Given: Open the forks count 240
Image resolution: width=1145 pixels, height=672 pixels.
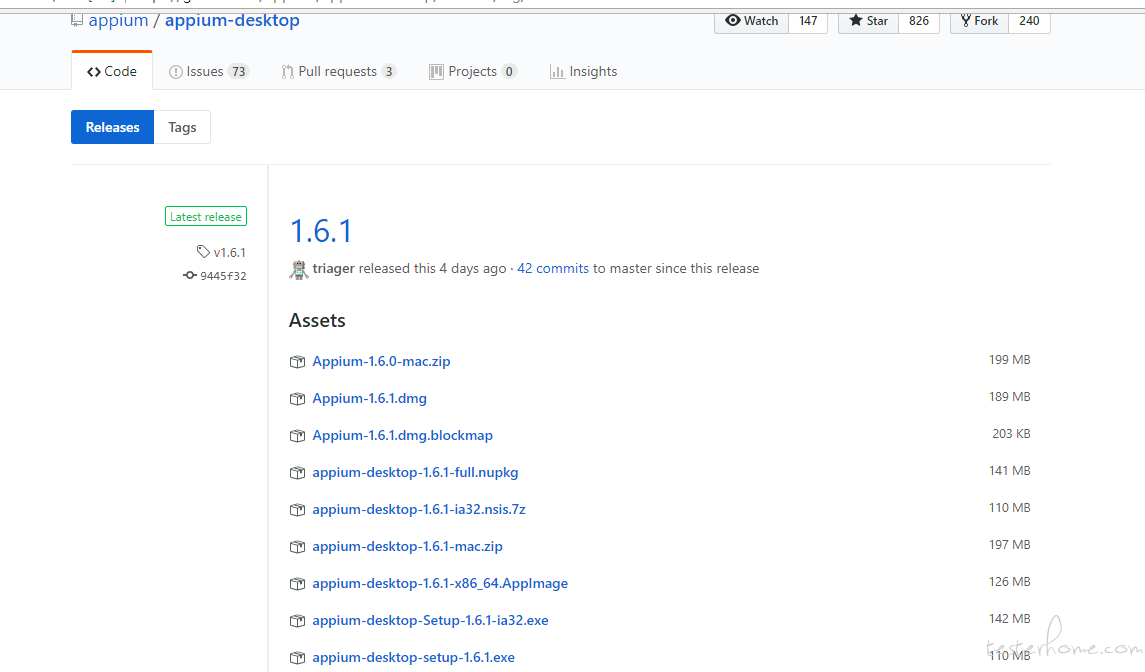Looking at the screenshot, I should (1030, 21).
